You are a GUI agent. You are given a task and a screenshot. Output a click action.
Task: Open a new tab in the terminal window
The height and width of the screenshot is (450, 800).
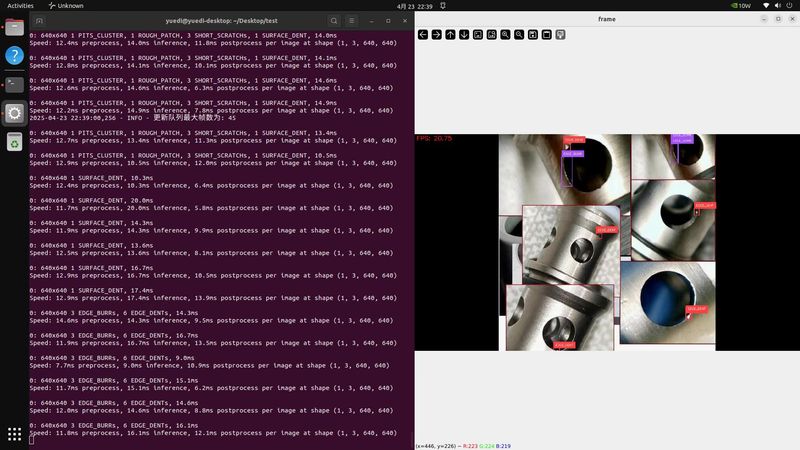(x=39, y=21)
